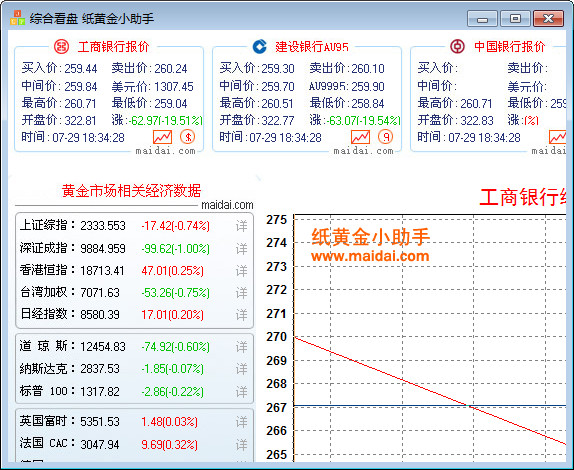Open details for 香港恒指 row
Image resolution: width=574 pixels, height=470 pixels.
pos(242,271)
